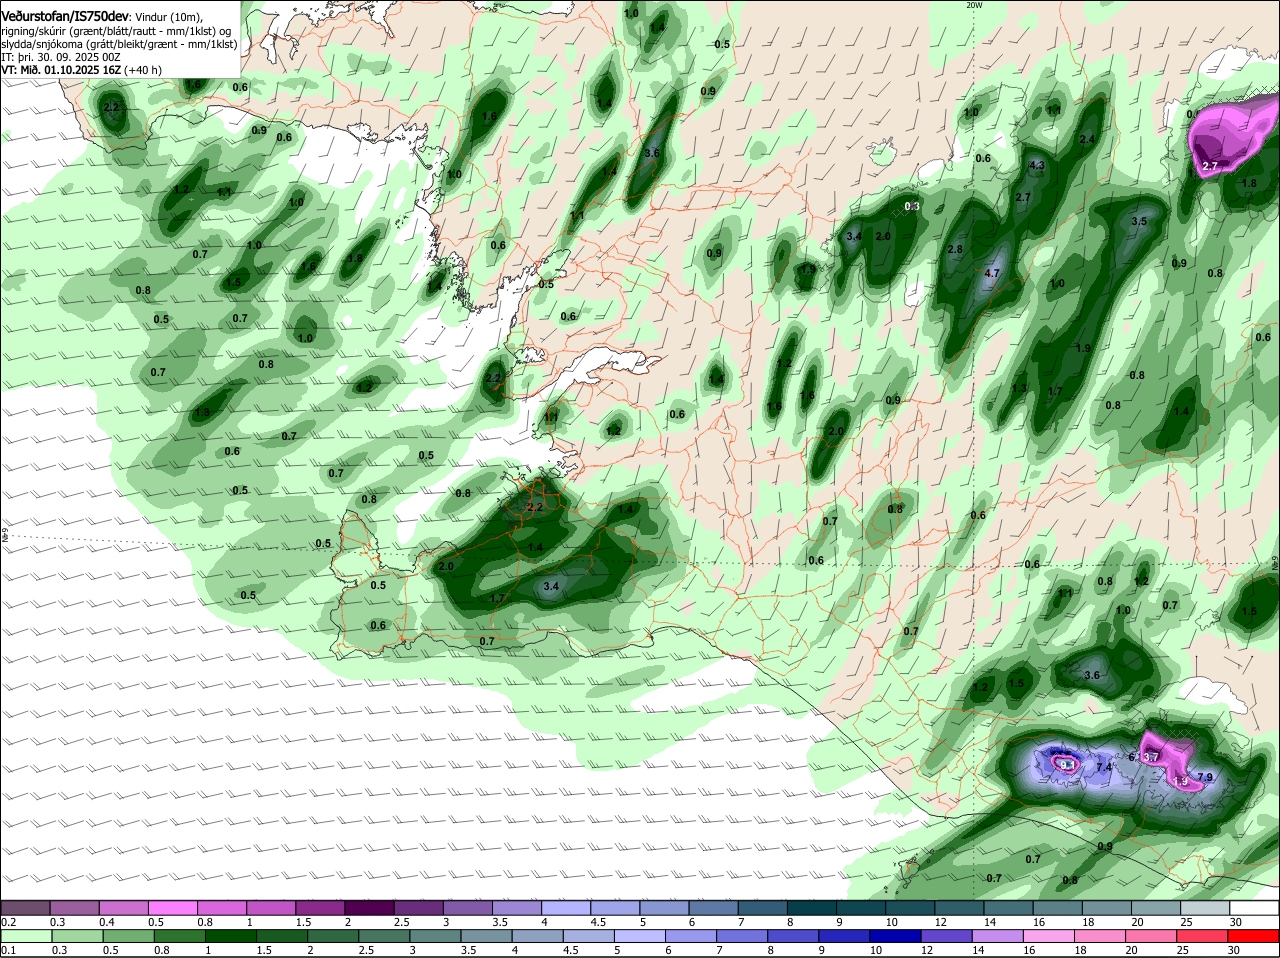Click the 3.5 precipitation value label
Viewport: 1280px width, 958px height.
click(x=1139, y=221)
